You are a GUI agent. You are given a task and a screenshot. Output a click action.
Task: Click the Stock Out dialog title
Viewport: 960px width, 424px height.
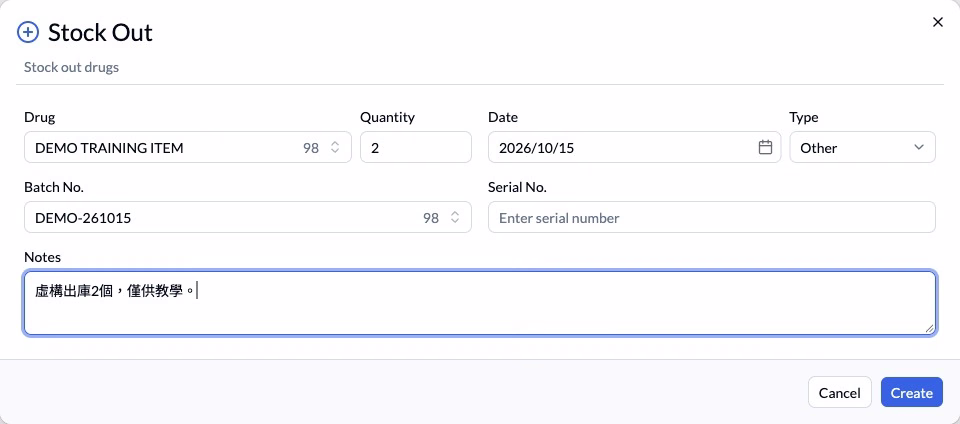pos(100,32)
